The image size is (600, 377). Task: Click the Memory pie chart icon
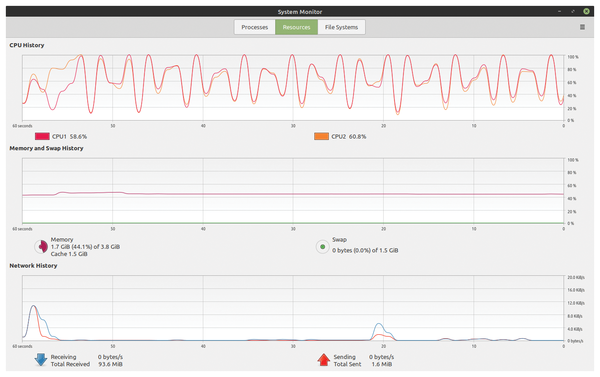41,247
